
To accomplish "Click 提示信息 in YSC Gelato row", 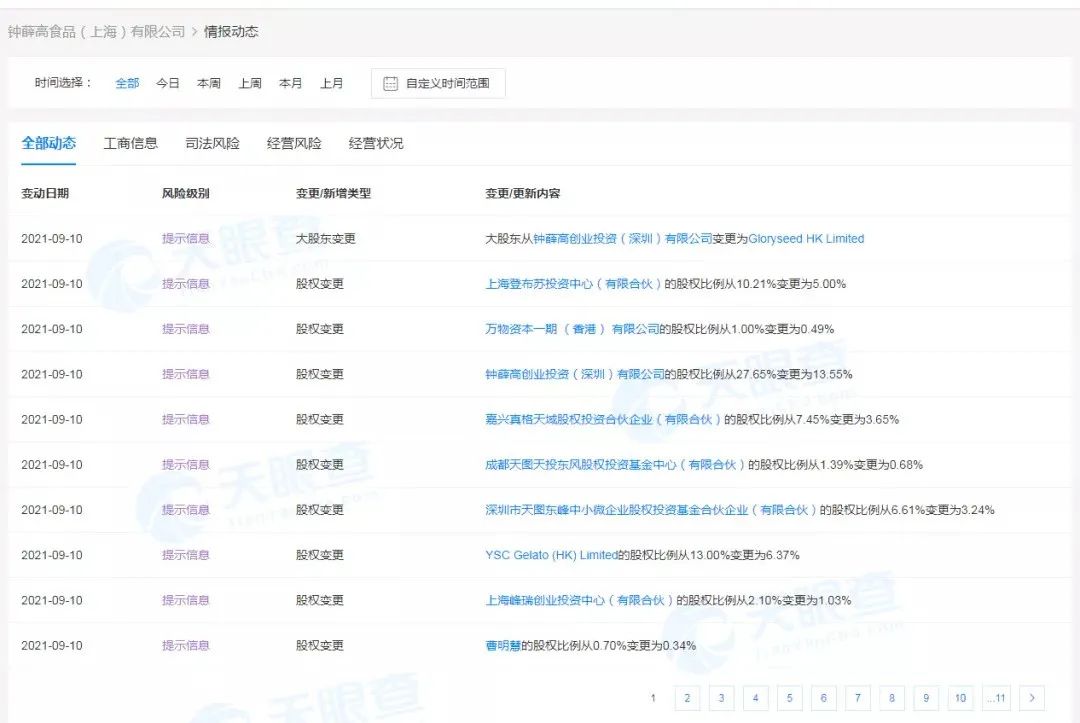I will (x=186, y=555).
